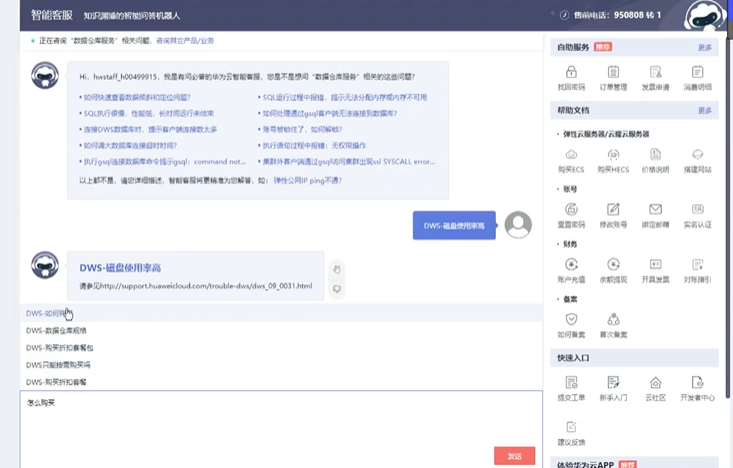
Task: Choose the last suggestion DWS-购买折扣套餐
Action: (281, 382)
